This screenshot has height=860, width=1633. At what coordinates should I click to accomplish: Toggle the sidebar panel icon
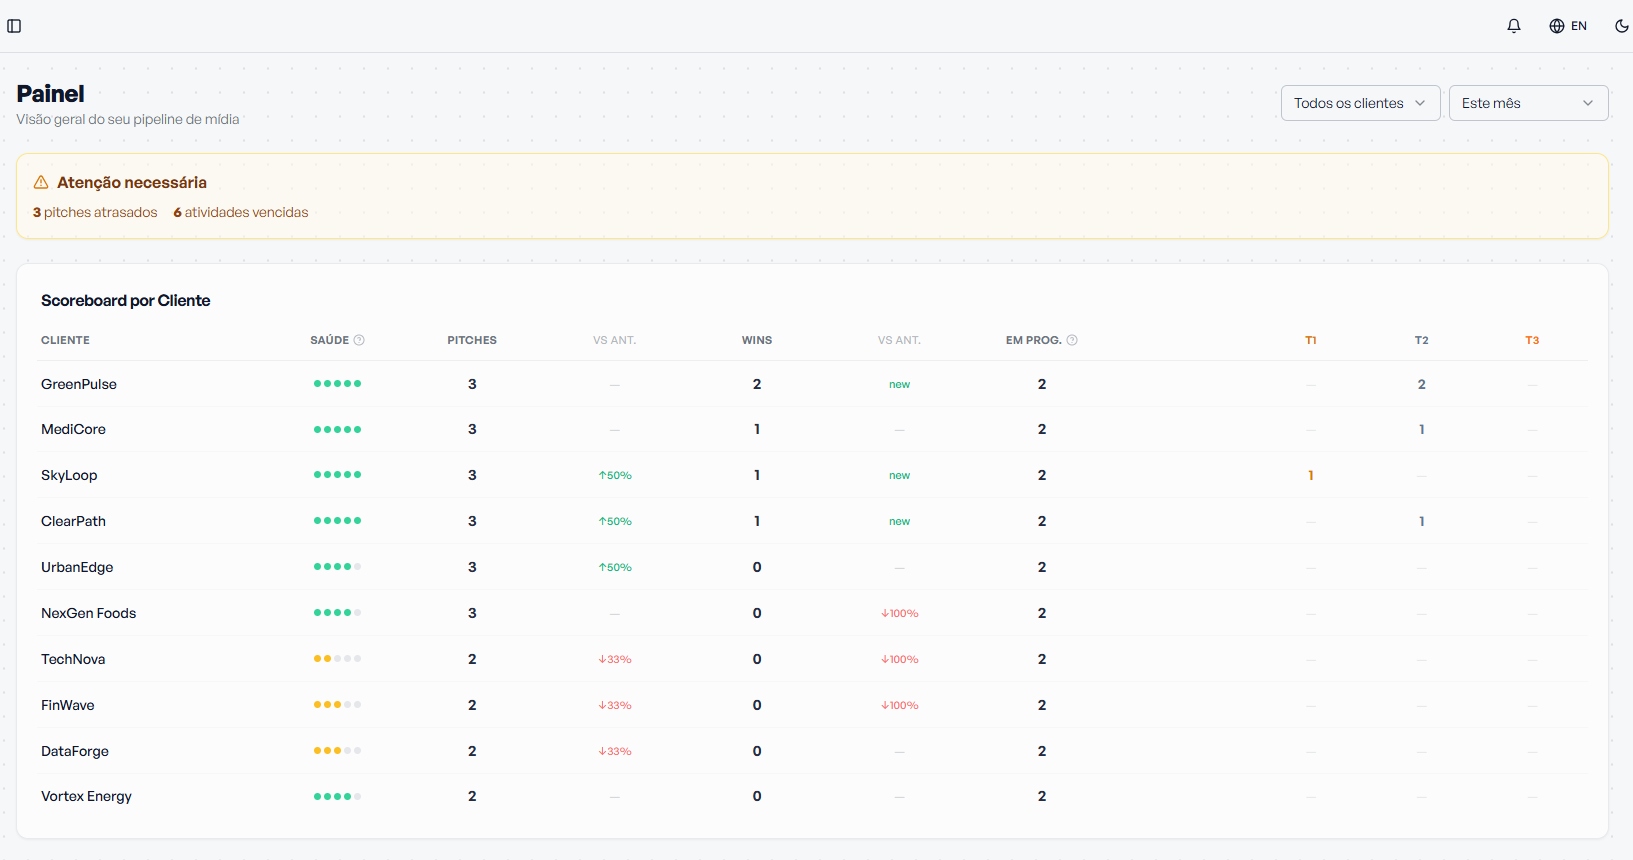14,26
